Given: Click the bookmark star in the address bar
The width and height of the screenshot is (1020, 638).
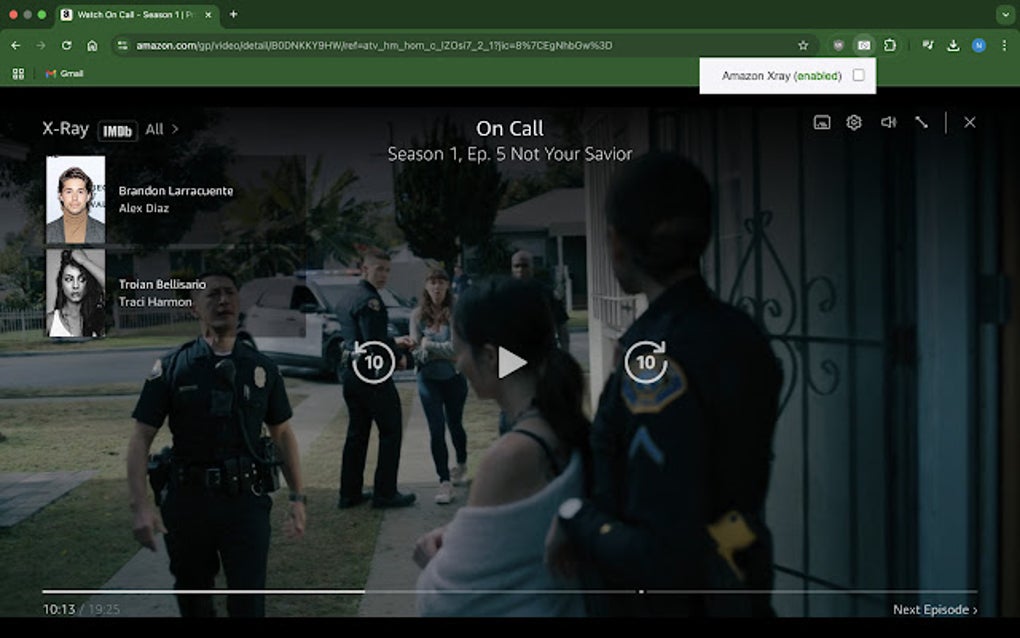Looking at the screenshot, I should (x=801, y=45).
